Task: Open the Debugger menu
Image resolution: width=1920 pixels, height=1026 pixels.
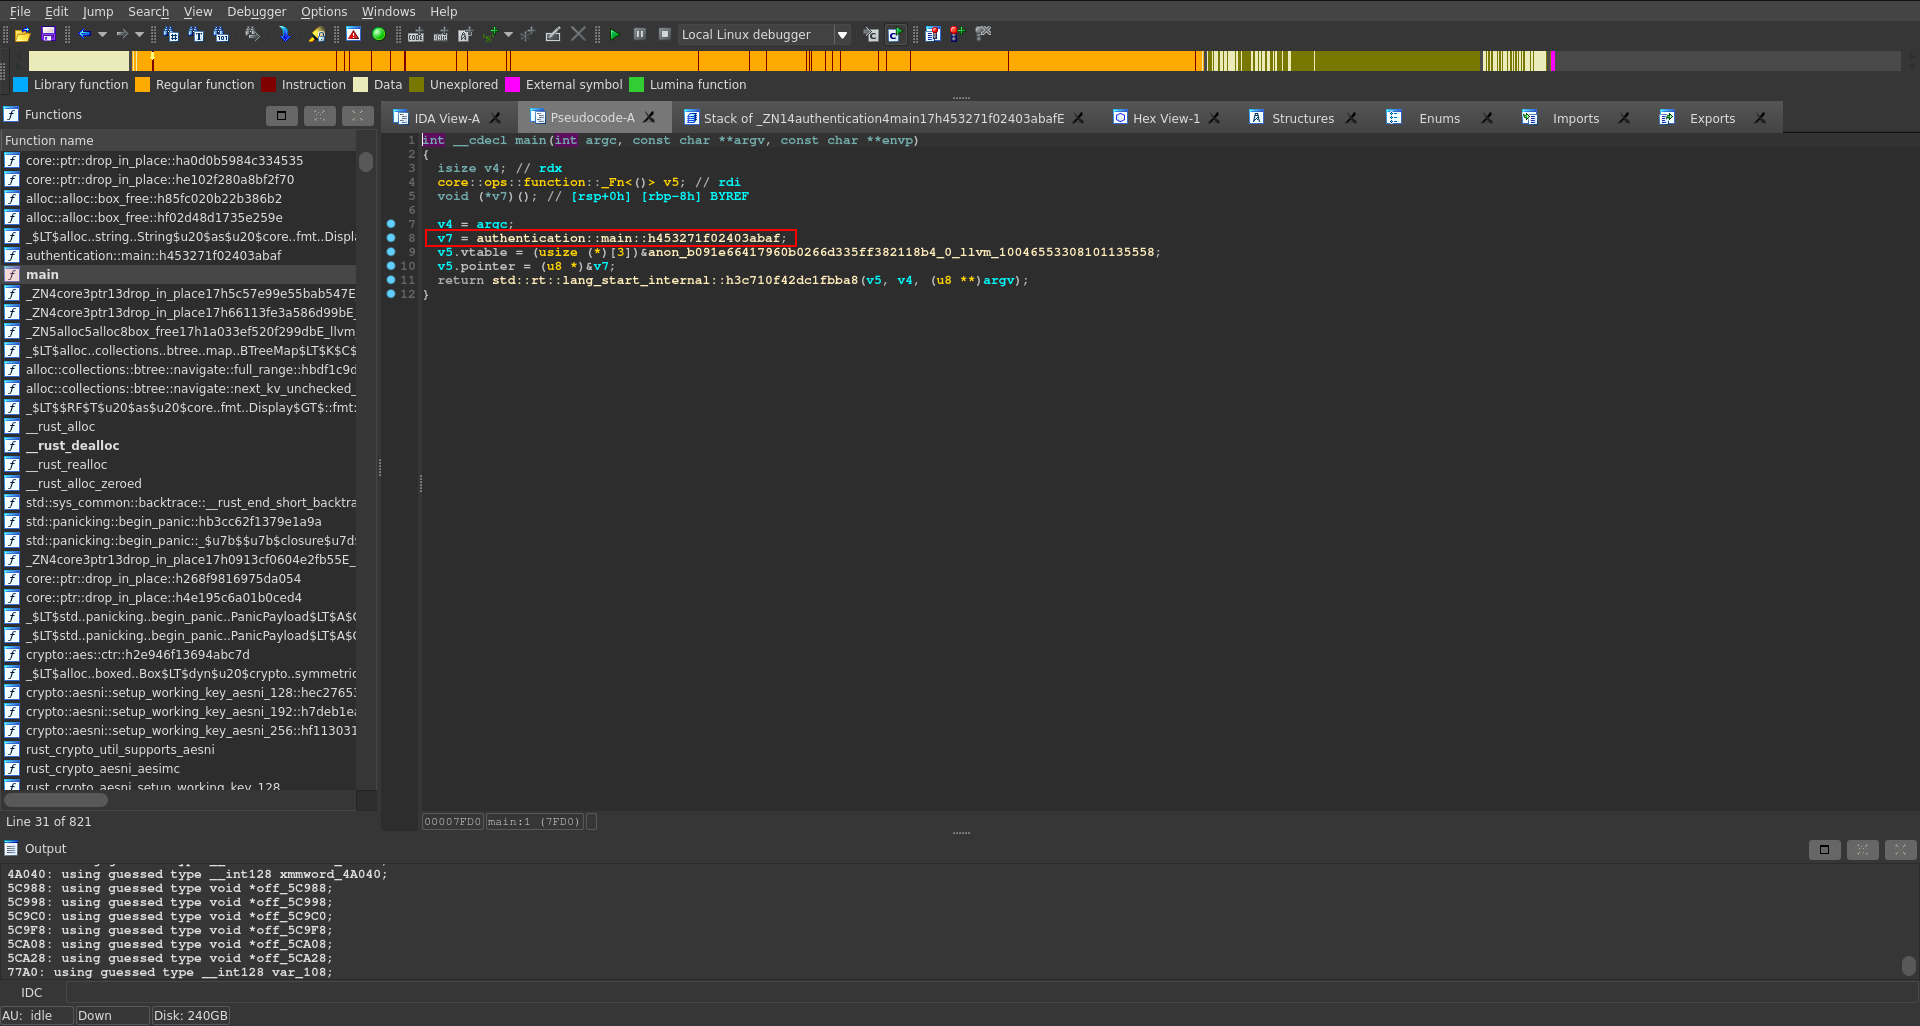Action: pyautogui.click(x=256, y=12)
